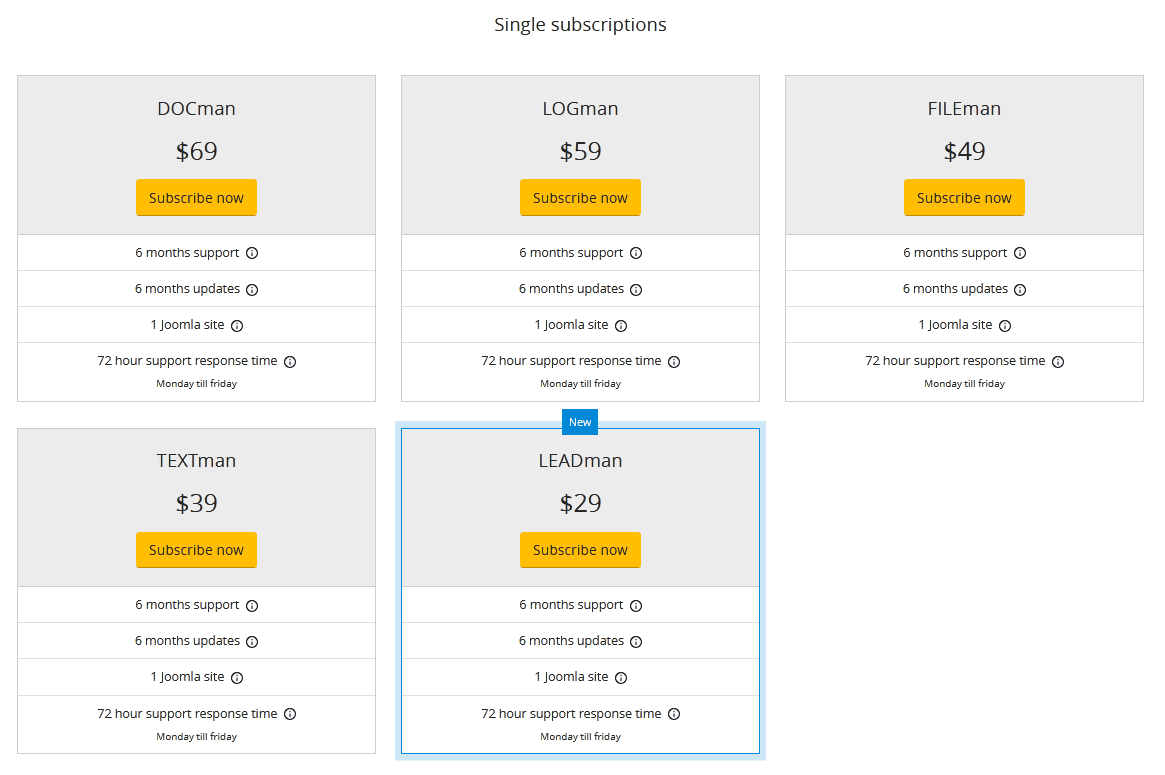Click info icon for FILEman's 72 hour support response
The image size is (1165, 775).
(x=1058, y=361)
